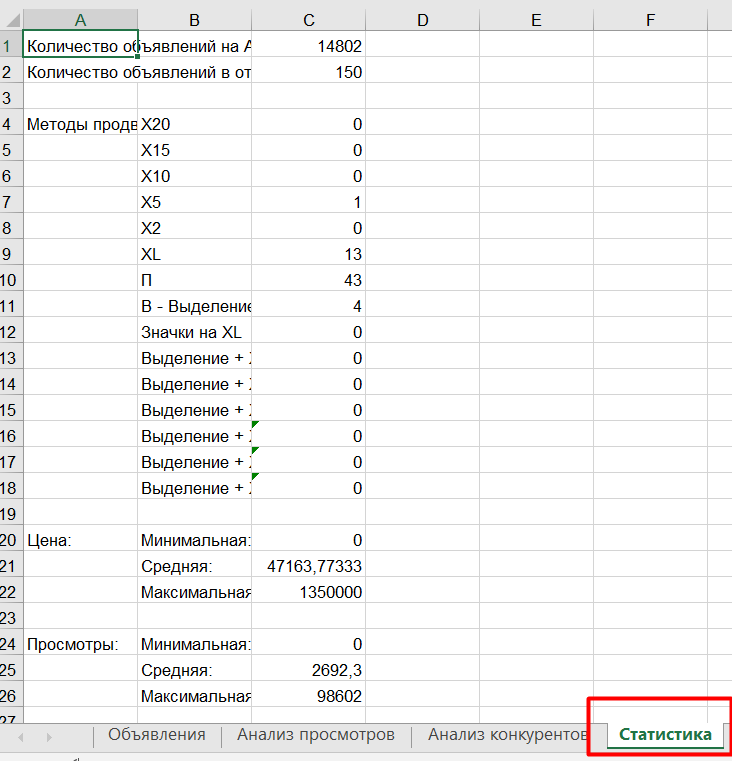
Task: Select row 21 header
Action: pyautogui.click(x=10, y=566)
